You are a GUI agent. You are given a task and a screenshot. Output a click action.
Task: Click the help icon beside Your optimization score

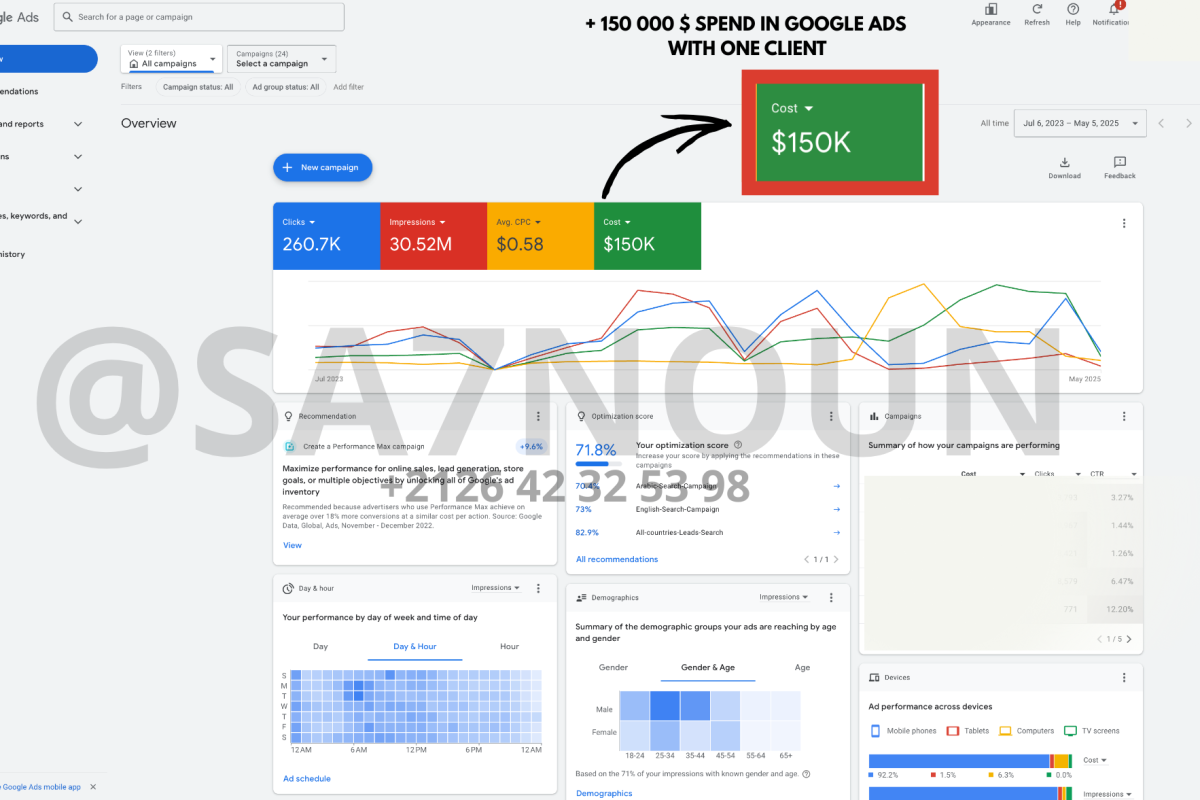click(738, 445)
